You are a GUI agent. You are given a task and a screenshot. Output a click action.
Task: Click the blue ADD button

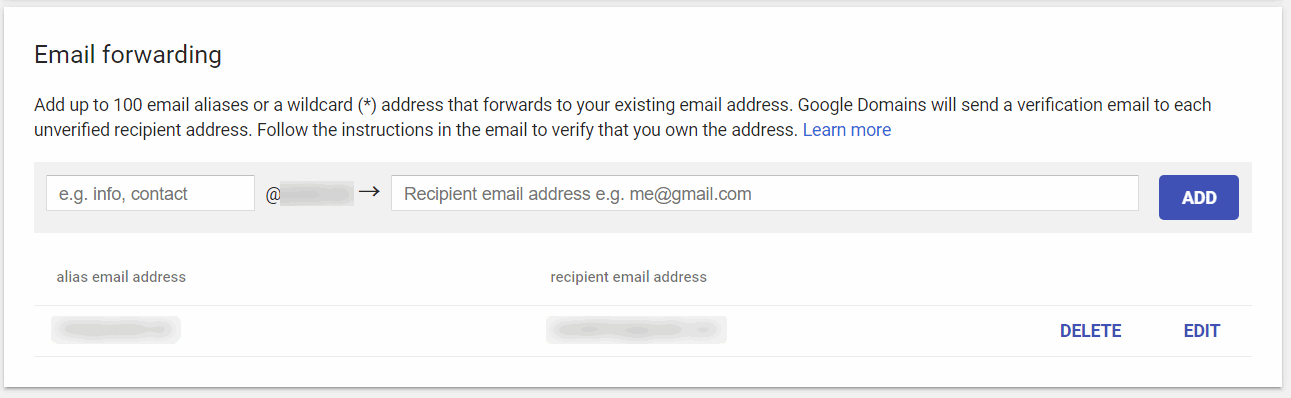[1199, 198]
